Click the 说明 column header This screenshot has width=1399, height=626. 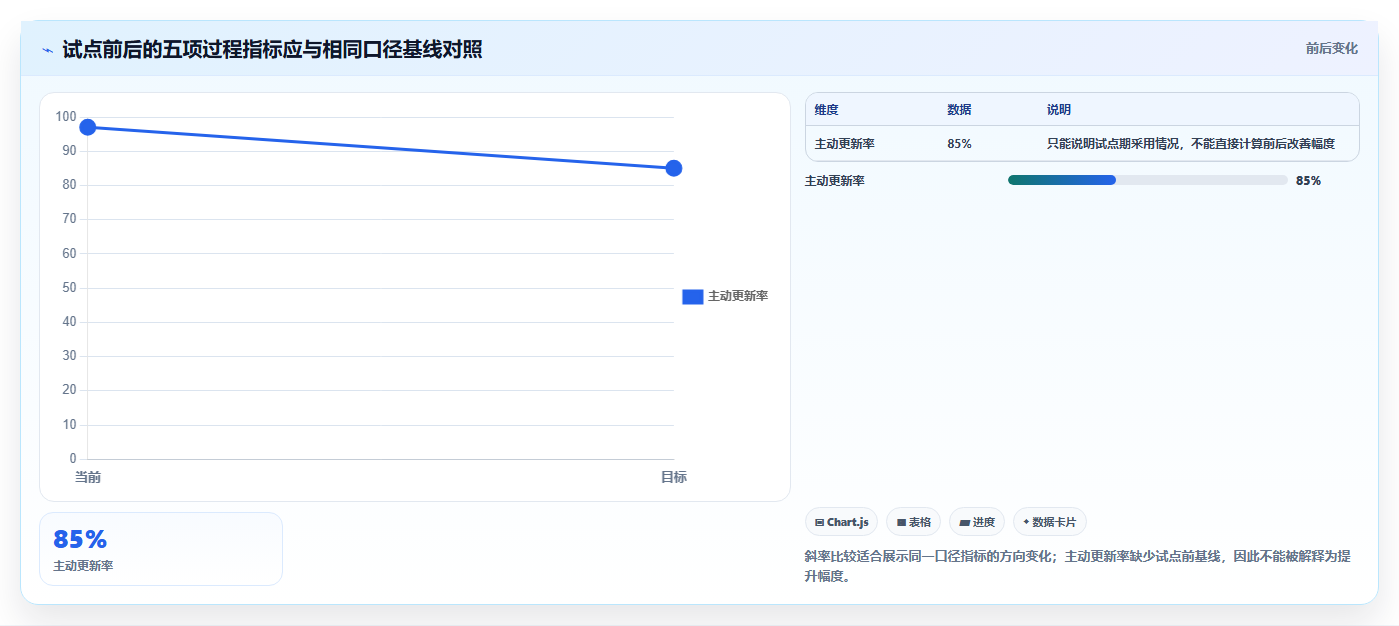click(x=1059, y=110)
